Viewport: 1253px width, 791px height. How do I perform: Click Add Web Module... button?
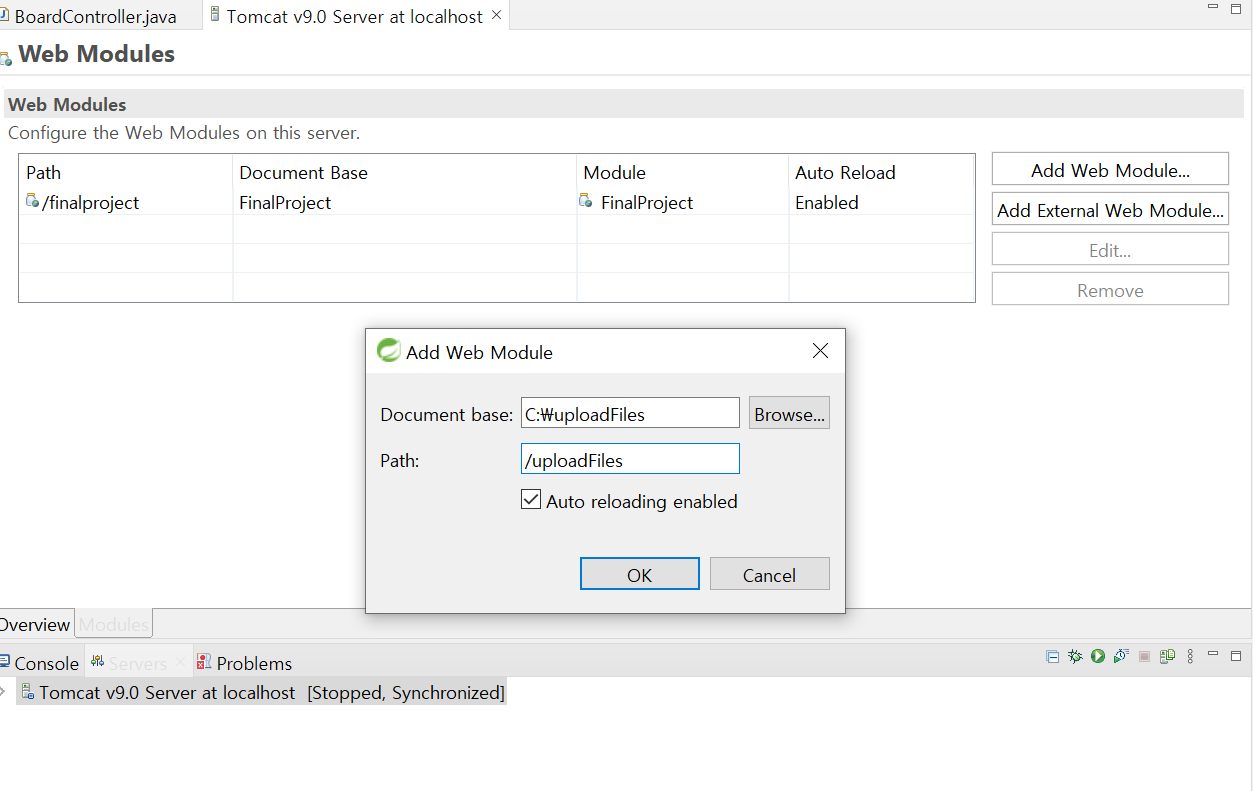pyautogui.click(x=1110, y=170)
